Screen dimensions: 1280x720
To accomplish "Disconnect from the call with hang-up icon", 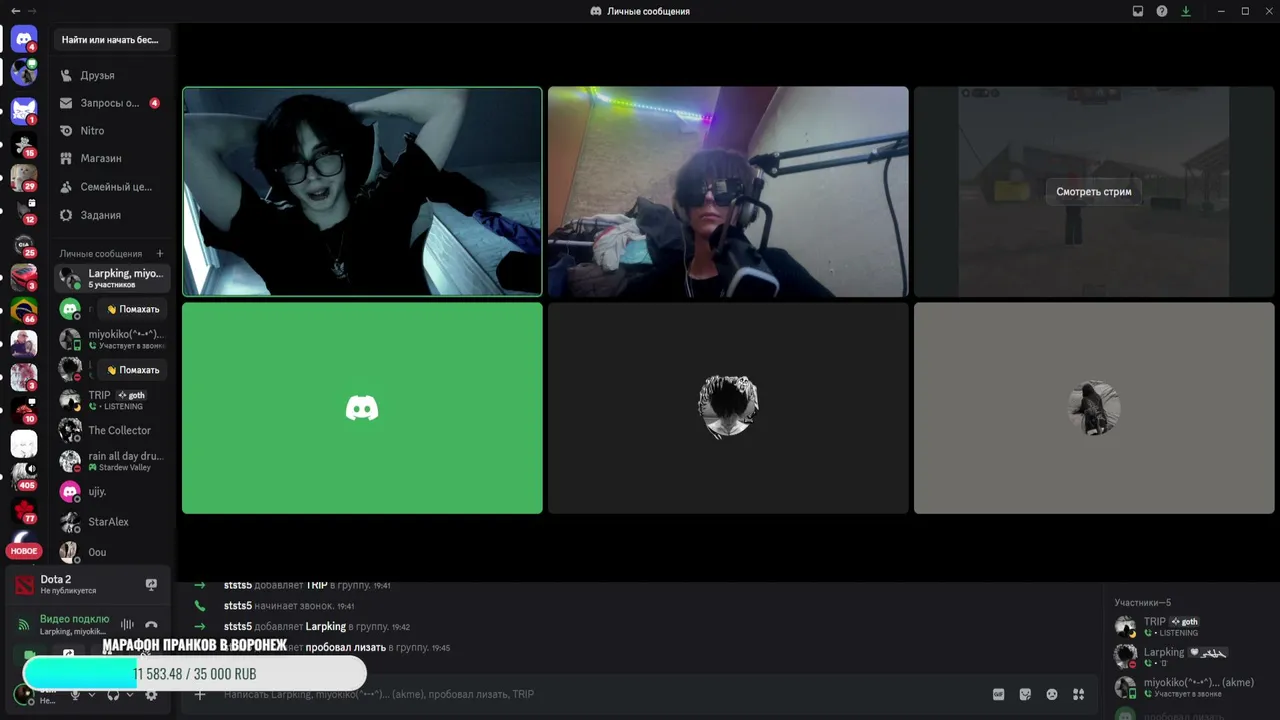I will click(x=151, y=625).
